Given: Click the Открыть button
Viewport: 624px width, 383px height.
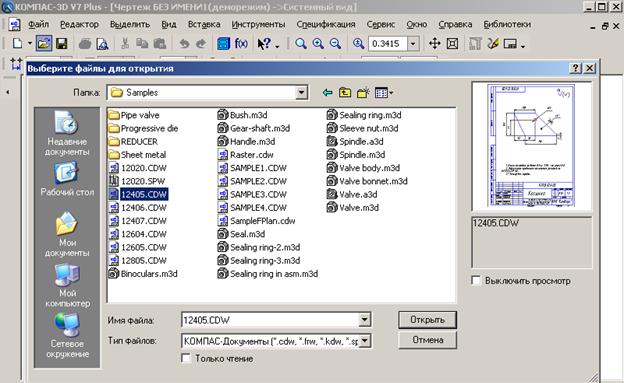Looking at the screenshot, I should (427, 320).
